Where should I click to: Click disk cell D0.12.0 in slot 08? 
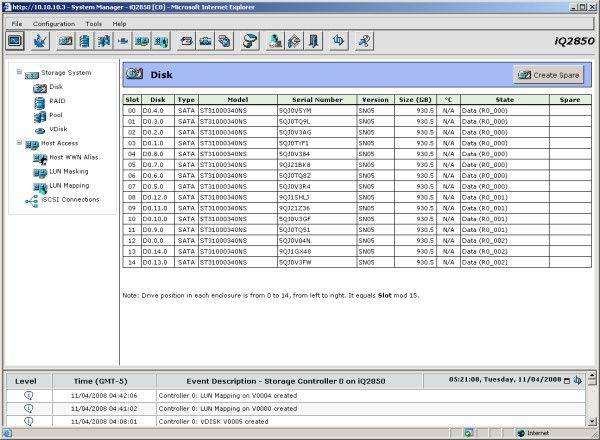click(158, 197)
